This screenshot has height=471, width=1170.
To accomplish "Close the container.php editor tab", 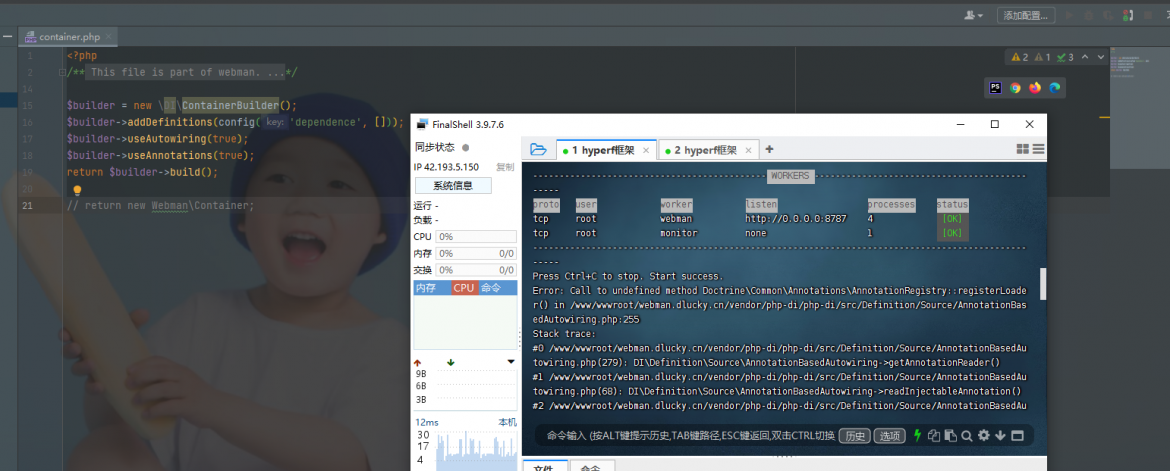I will pyautogui.click(x=109, y=36).
